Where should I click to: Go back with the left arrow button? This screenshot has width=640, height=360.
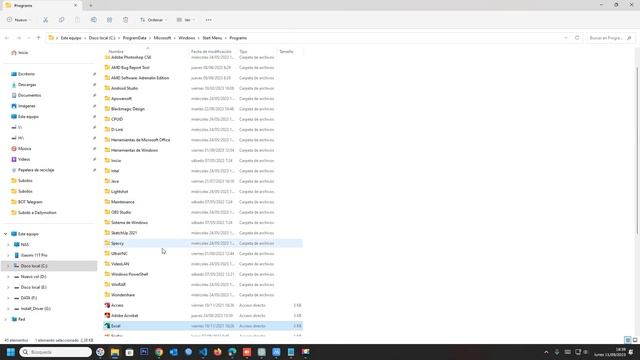click(7, 38)
